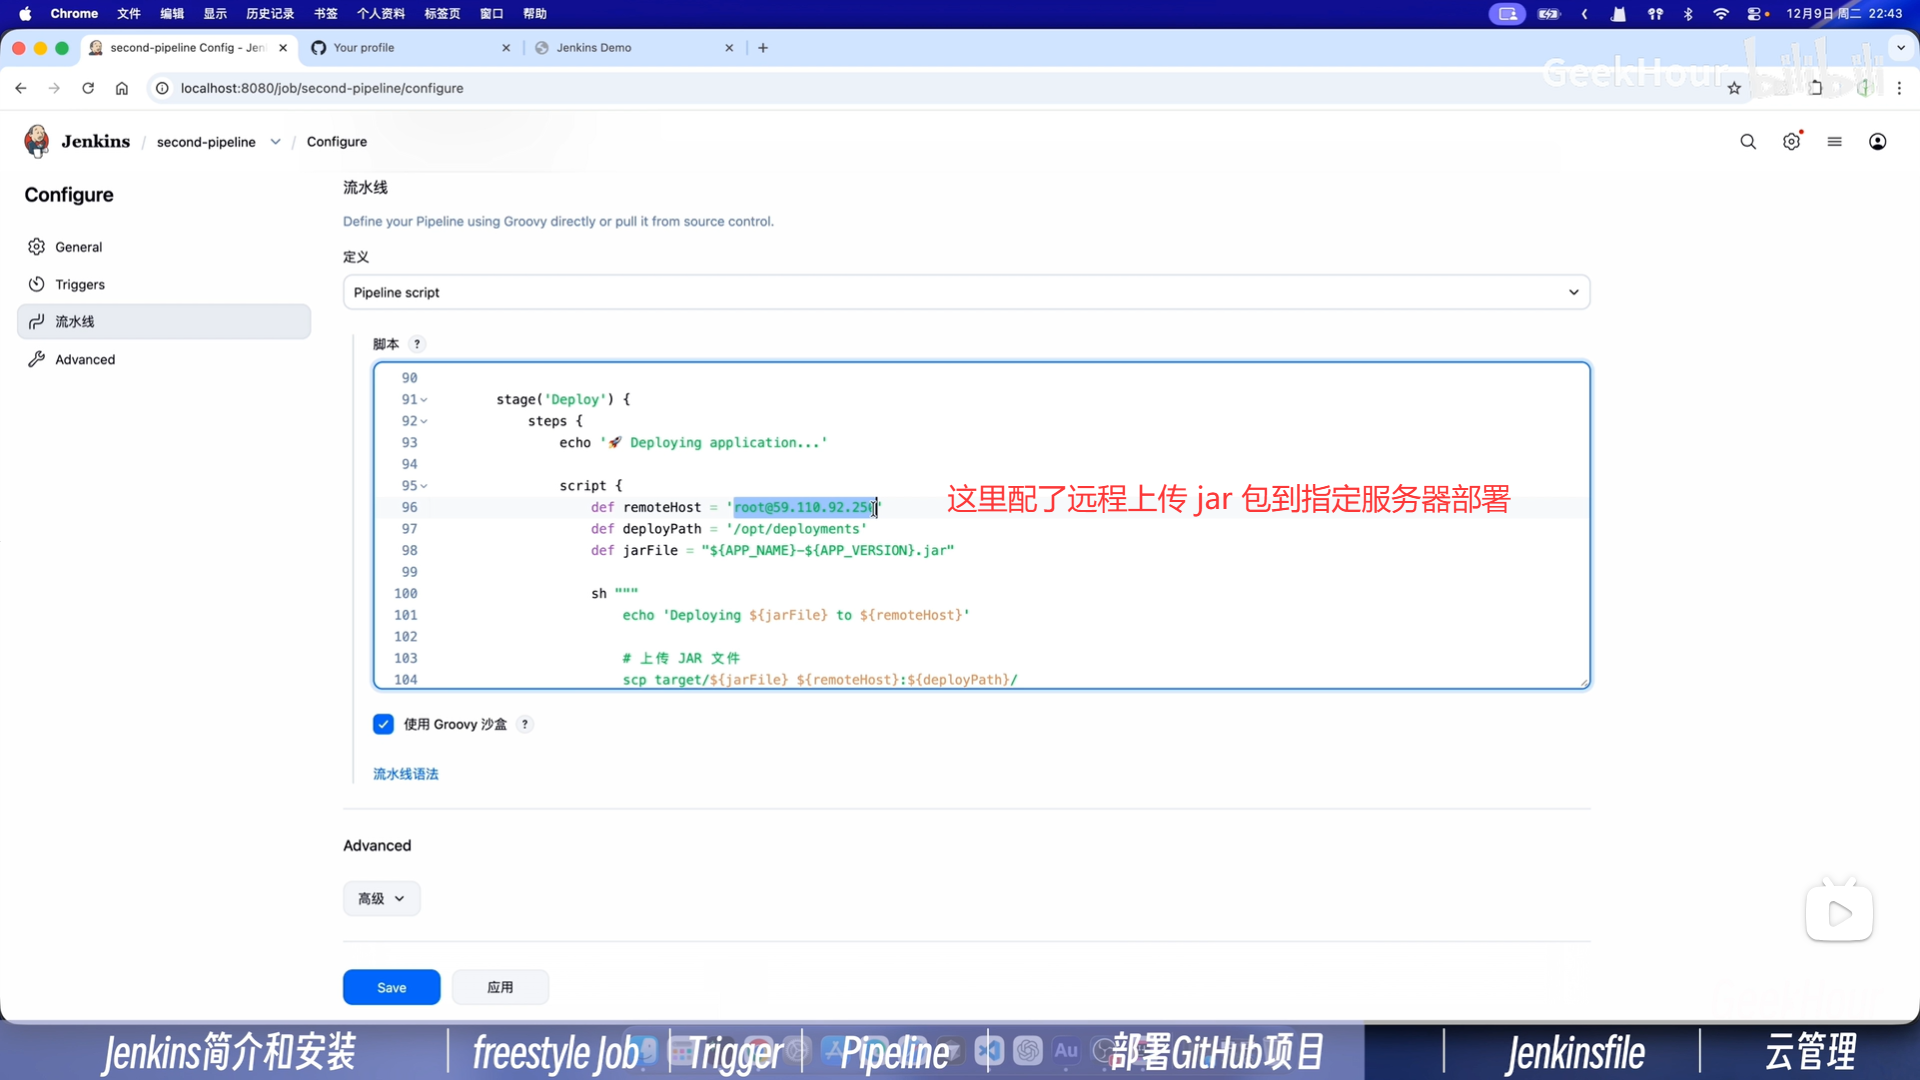Open Manage Jenkins gear icon
Viewport: 1920px width, 1080px height.
pyautogui.click(x=1791, y=142)
